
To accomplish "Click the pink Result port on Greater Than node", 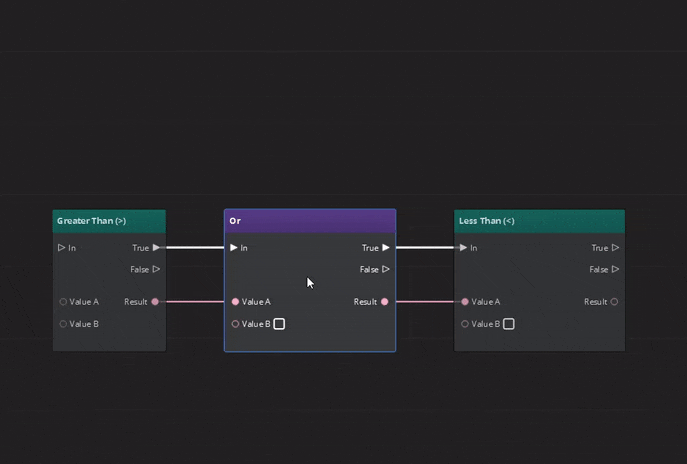I will pos(155,302).
